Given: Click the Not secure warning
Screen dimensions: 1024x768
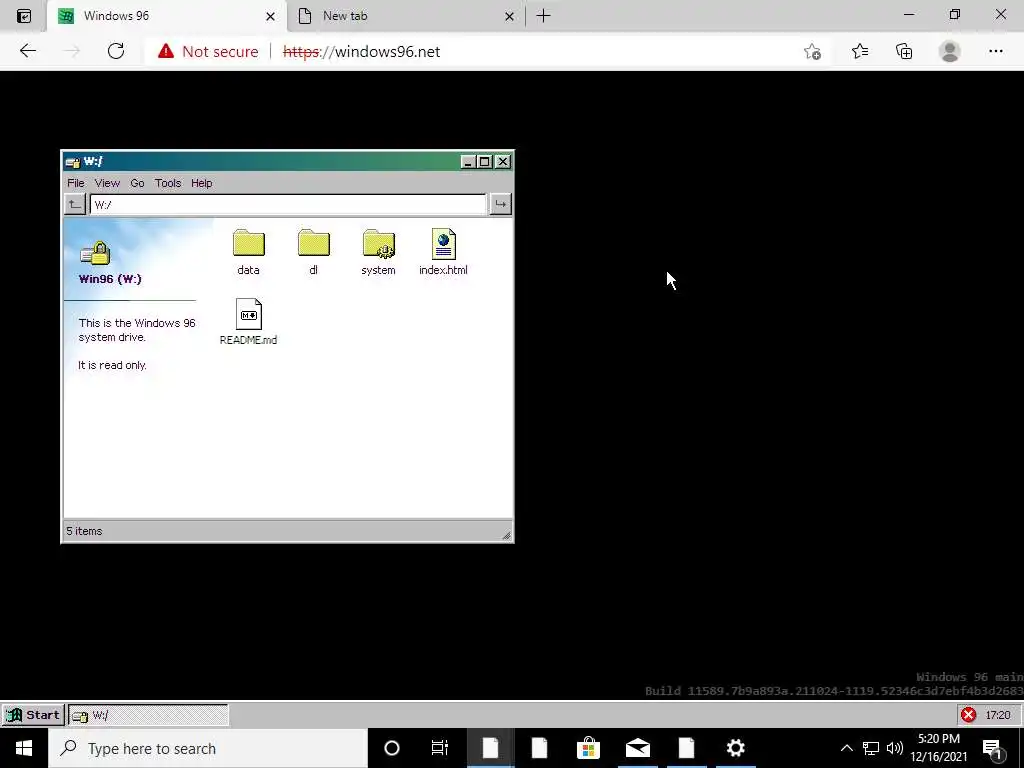Looking at the screenshot, I should pyautogui.click(x=208, y=52).
